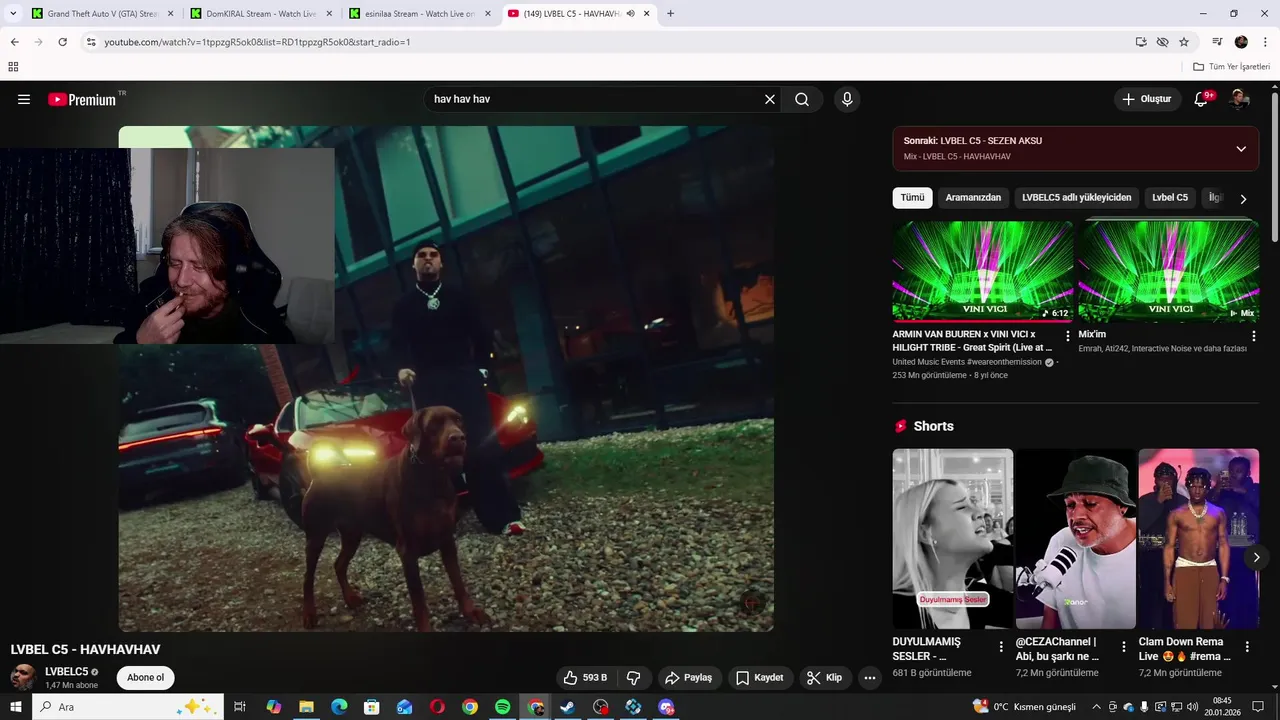Go back in browser history

[x=14, y=42]
